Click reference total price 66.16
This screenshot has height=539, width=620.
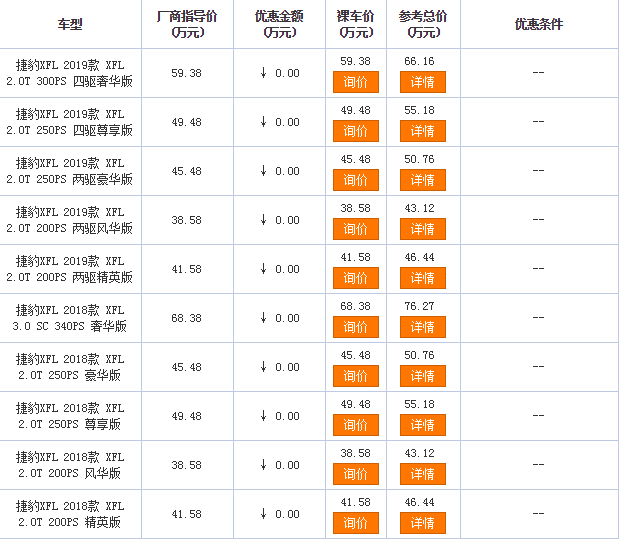click(x=419, y=61)
